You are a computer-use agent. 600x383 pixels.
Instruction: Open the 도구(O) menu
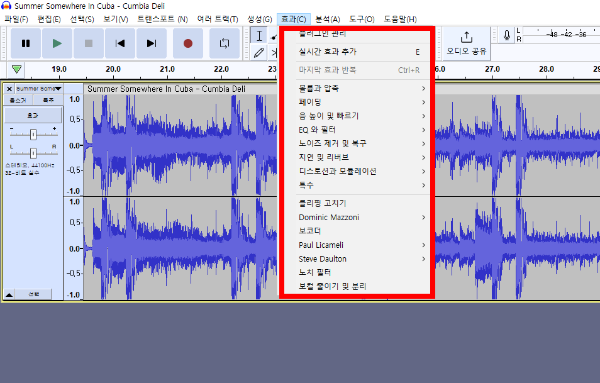[x=362, y=19]
